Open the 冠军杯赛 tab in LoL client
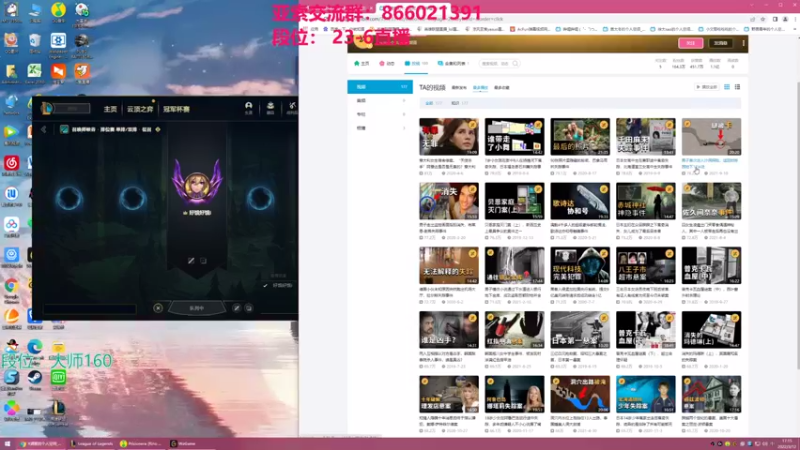800x450 pixels. pyautogui.click(x=177, y=109)
